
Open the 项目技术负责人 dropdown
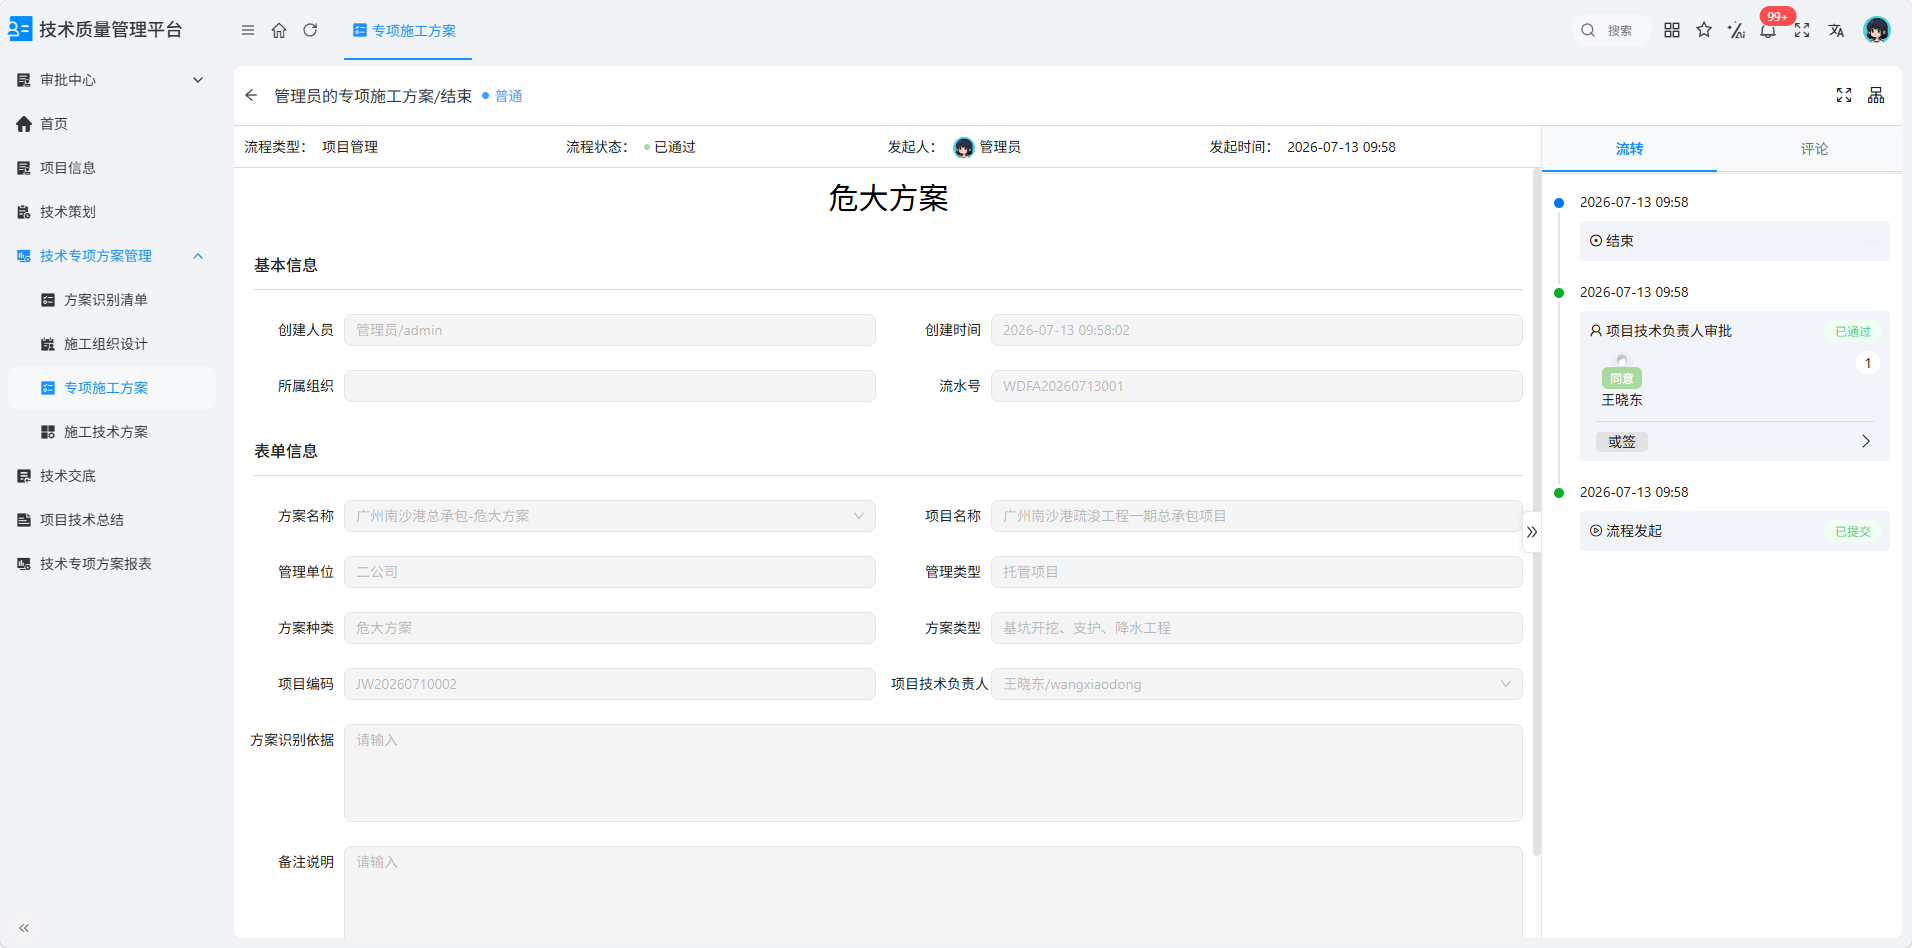[1257, 684]
